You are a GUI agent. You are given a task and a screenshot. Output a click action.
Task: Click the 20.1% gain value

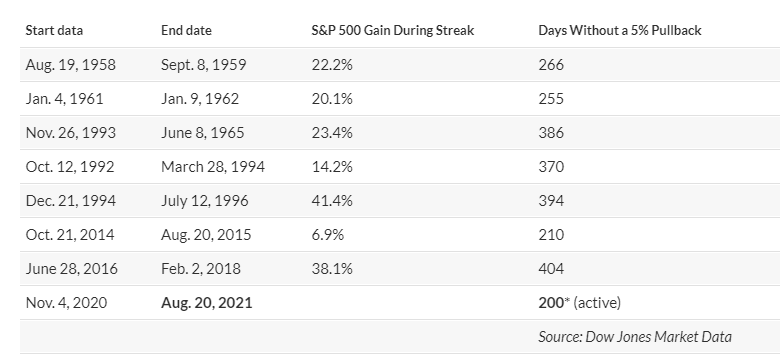pyautogui.click(x=332, y=98)
